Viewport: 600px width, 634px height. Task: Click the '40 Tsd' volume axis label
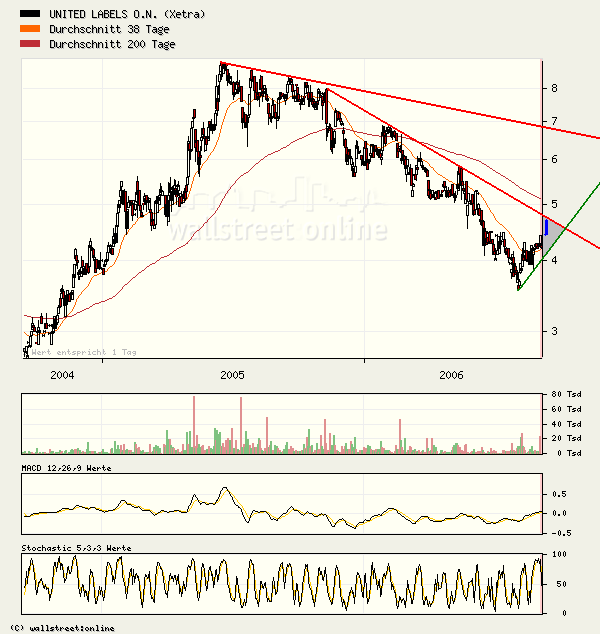(566, 424)
